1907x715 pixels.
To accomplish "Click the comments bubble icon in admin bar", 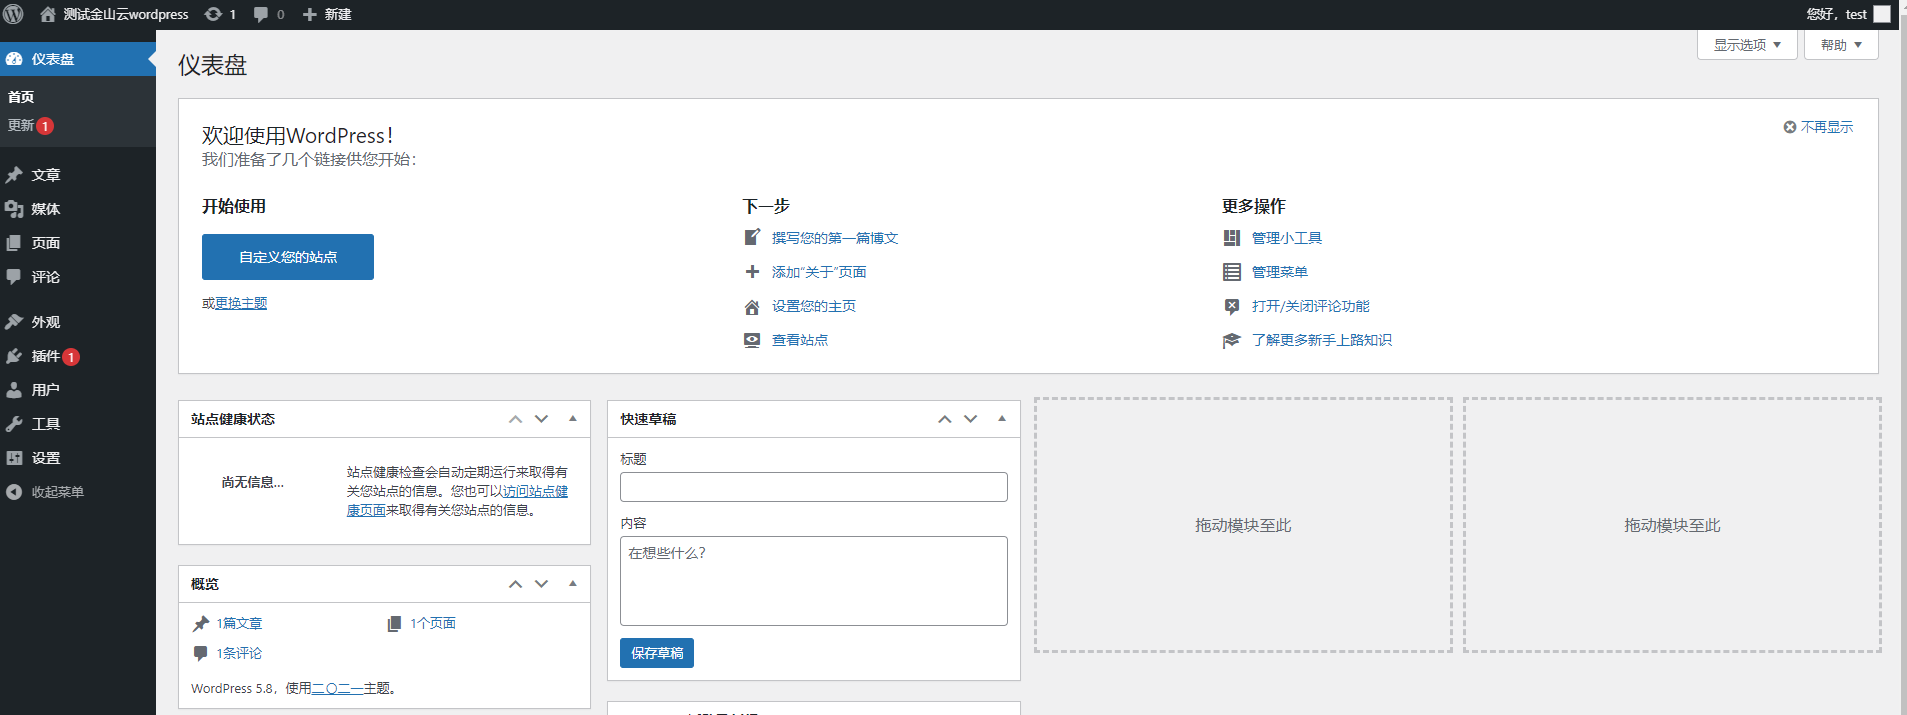I will pyautogui.click(x=261, y=14).
